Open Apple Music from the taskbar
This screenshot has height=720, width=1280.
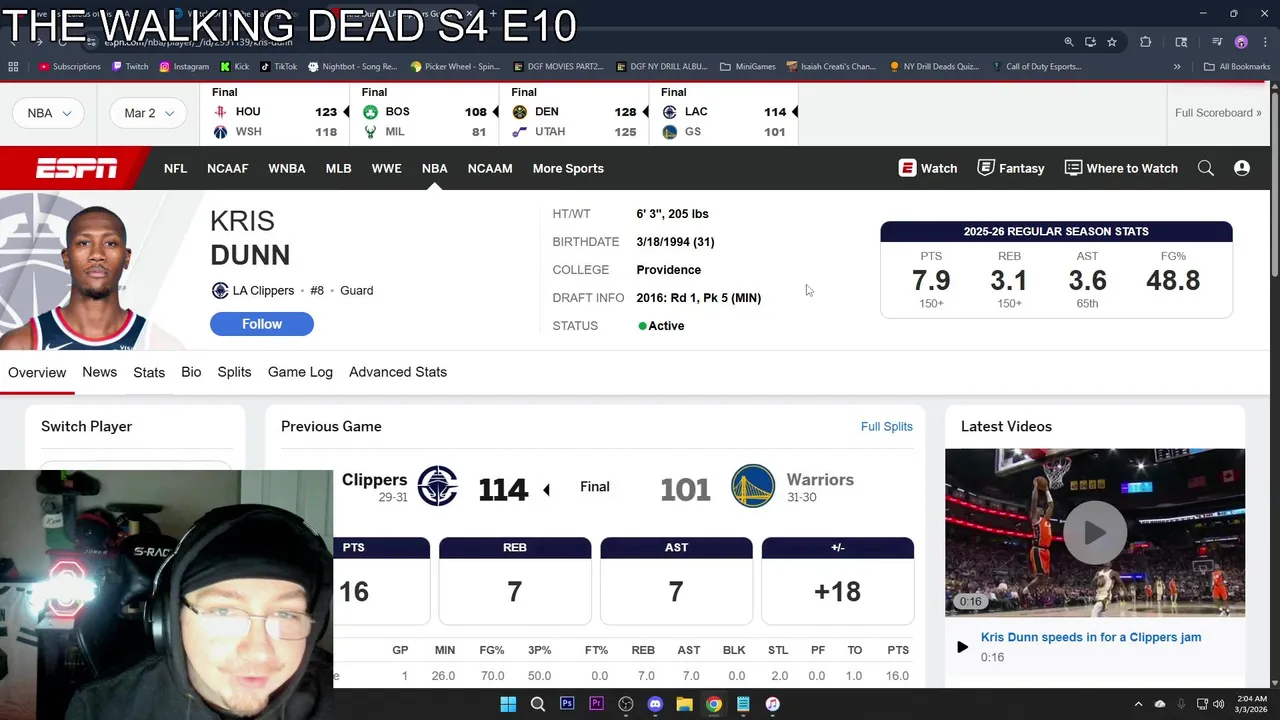773,704
